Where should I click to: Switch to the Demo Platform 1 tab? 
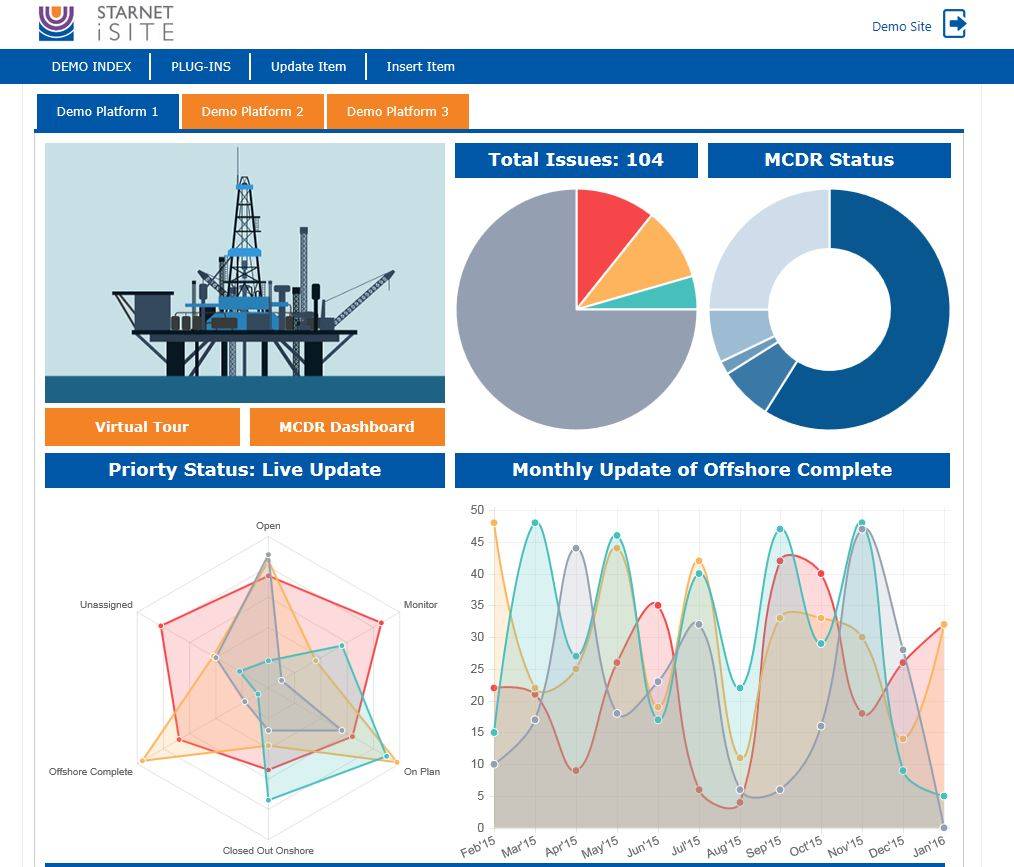pyautogui.click(x=107, y=112)
